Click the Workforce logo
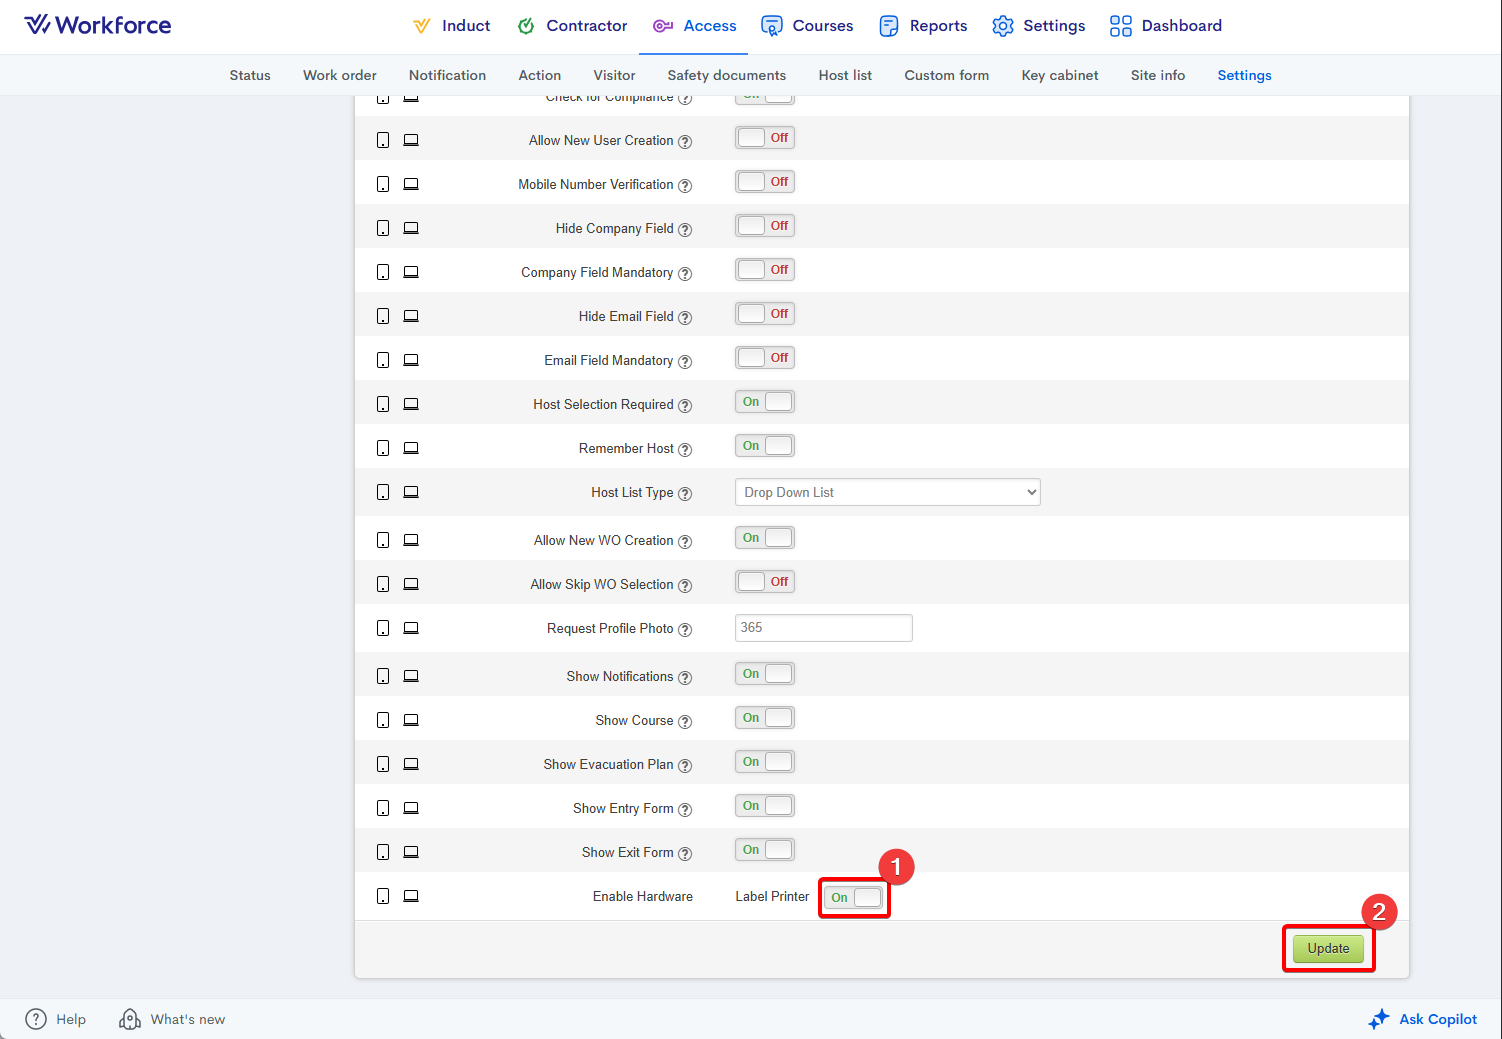The height and width of the screenshot is (1039, 1502). (x=98, y=25)
